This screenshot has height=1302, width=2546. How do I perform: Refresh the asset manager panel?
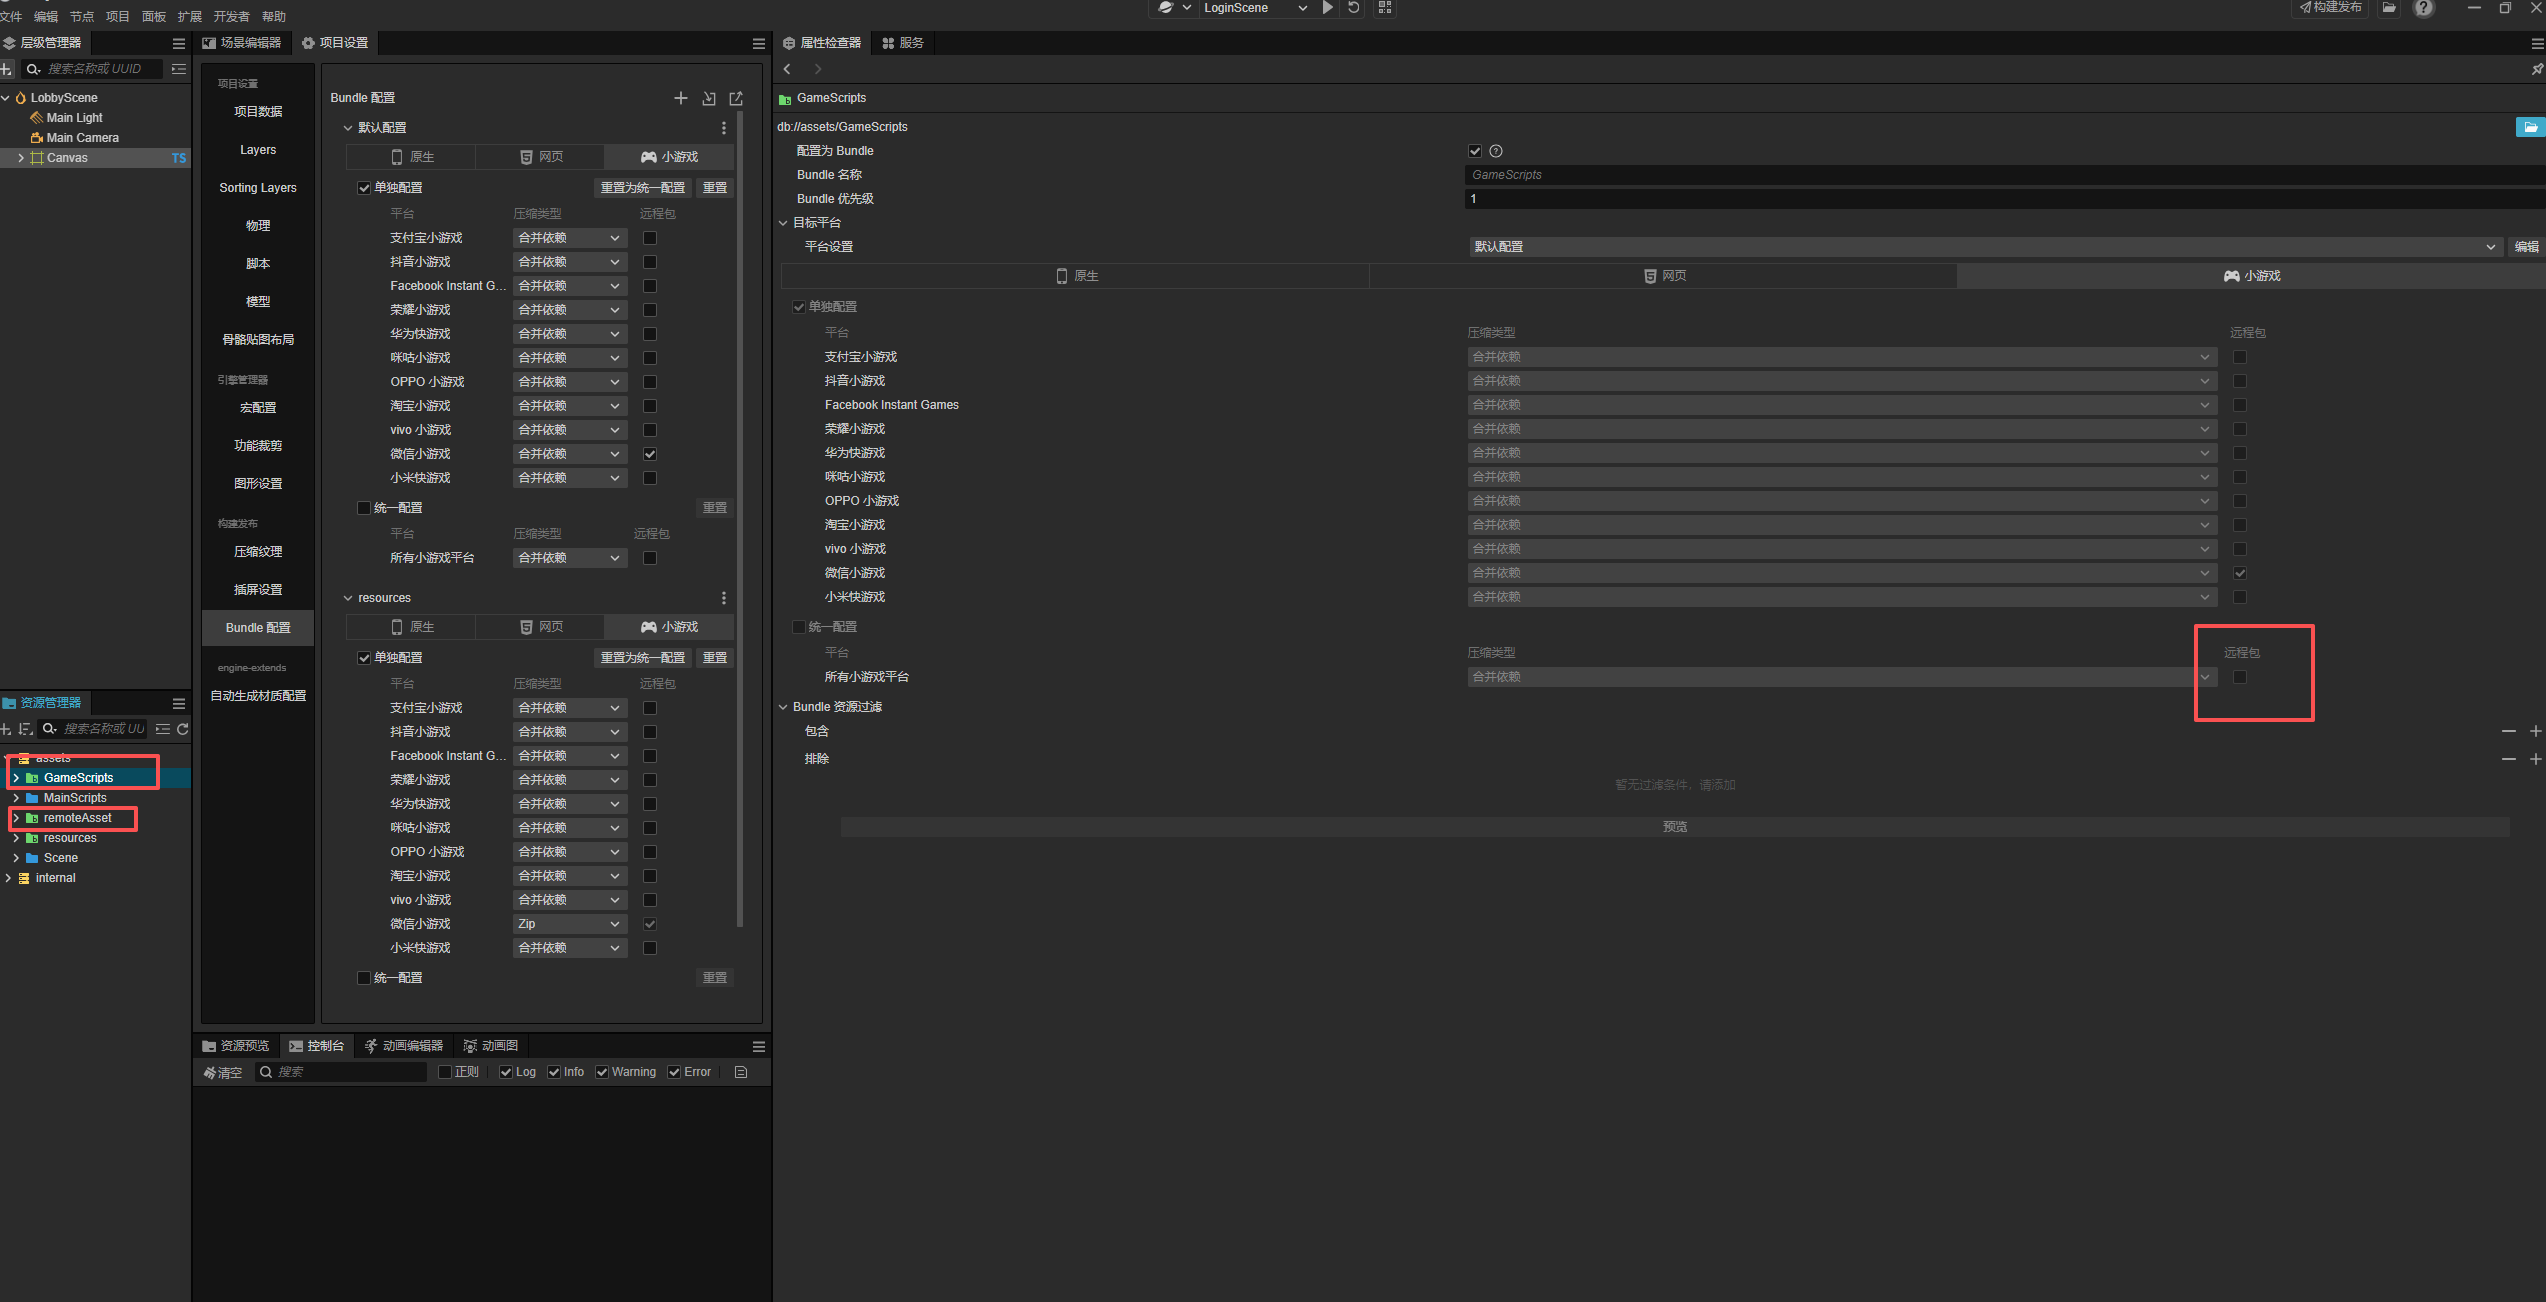coord(183,729)
